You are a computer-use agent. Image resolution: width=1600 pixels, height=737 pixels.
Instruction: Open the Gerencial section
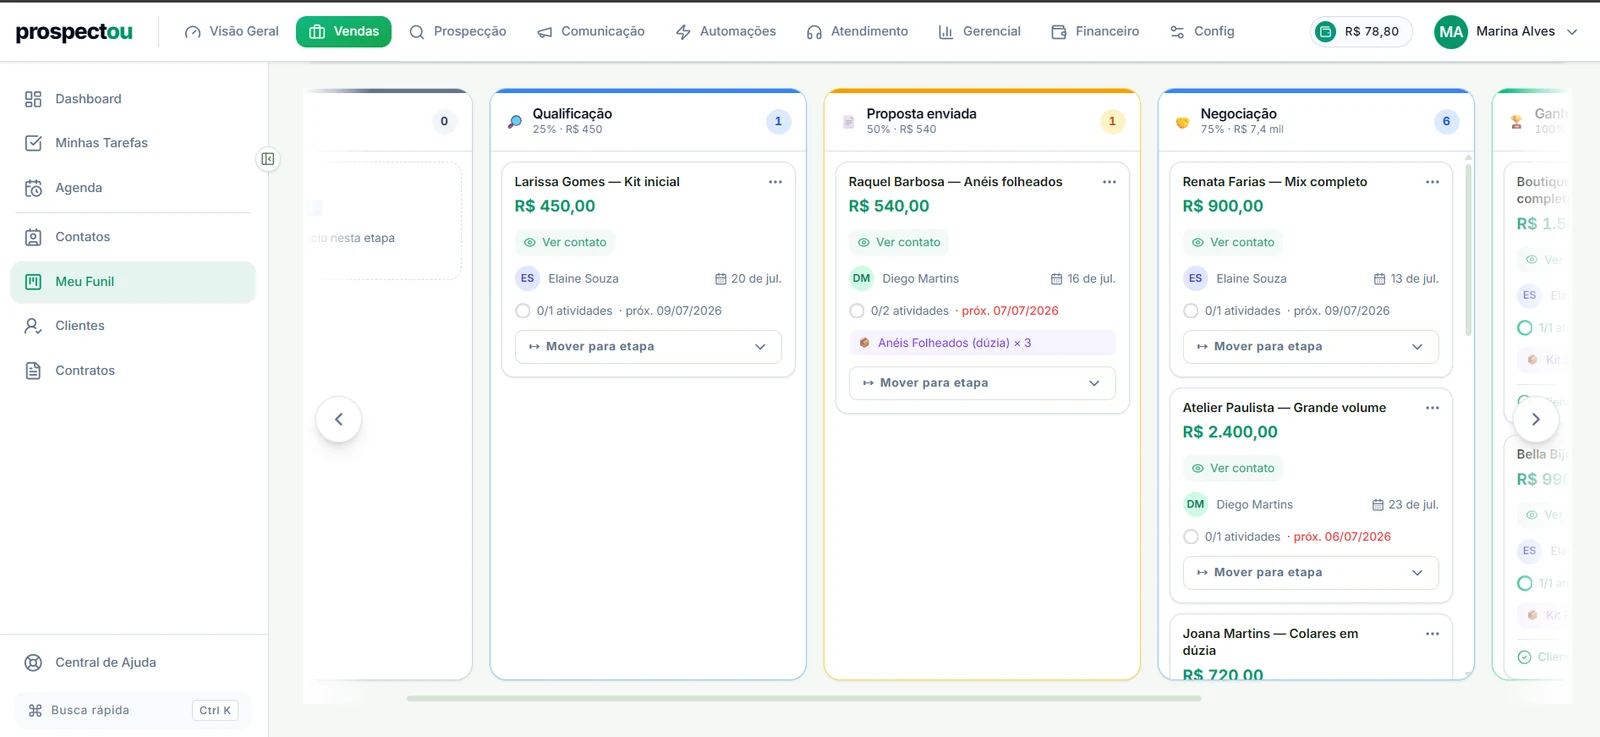pos(980,32)
